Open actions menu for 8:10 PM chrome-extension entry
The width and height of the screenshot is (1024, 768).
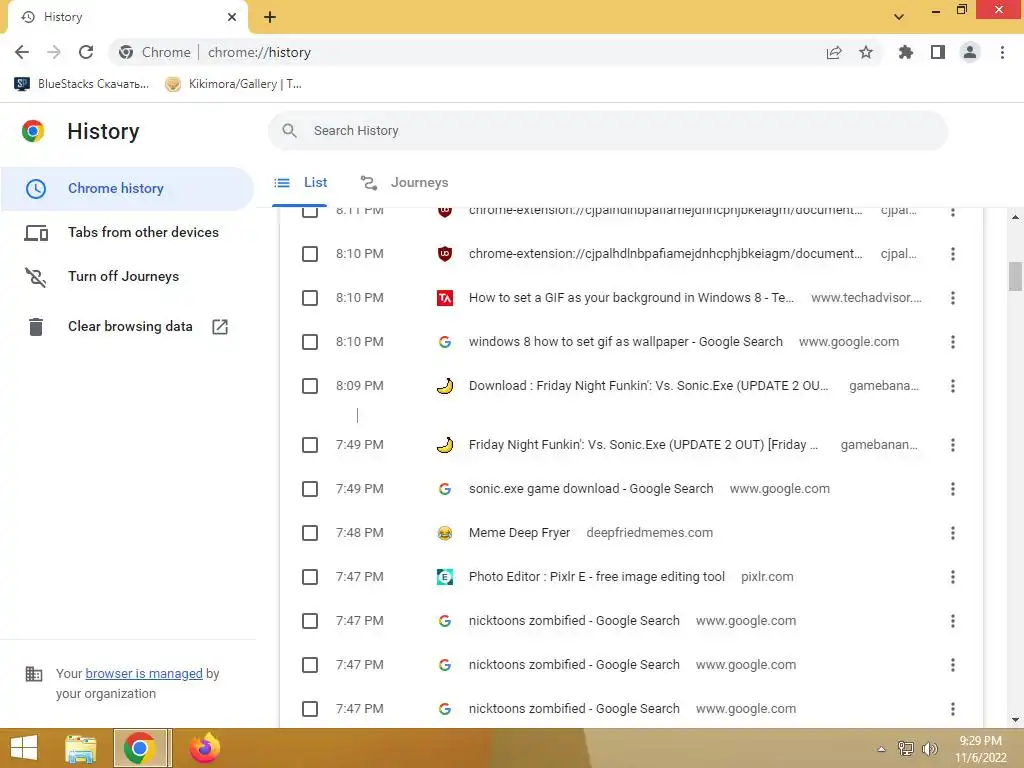click(953, 254)
